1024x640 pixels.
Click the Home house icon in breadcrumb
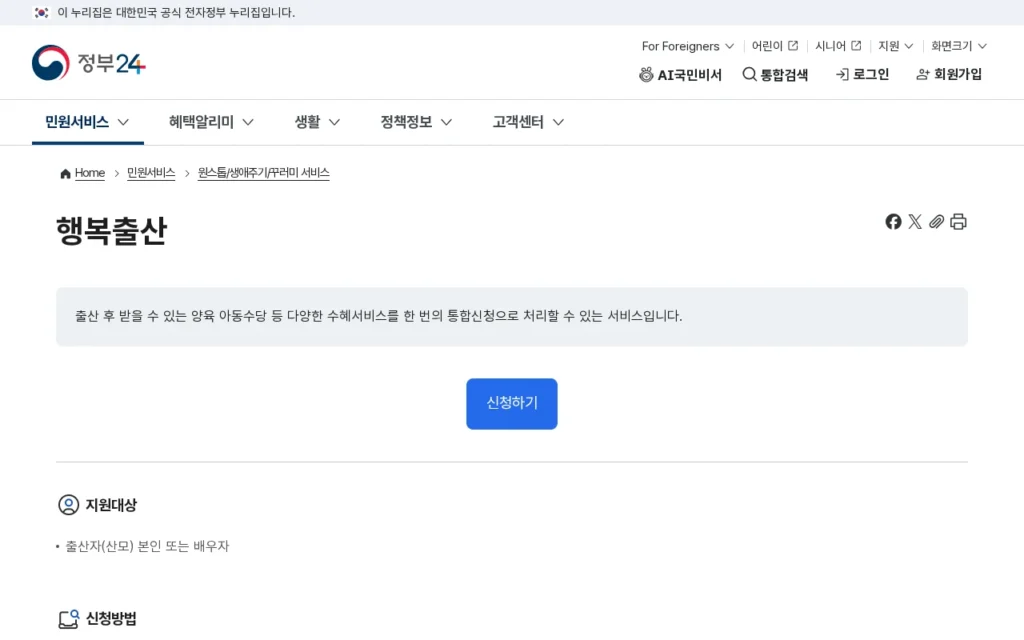(x=65, y=173)
